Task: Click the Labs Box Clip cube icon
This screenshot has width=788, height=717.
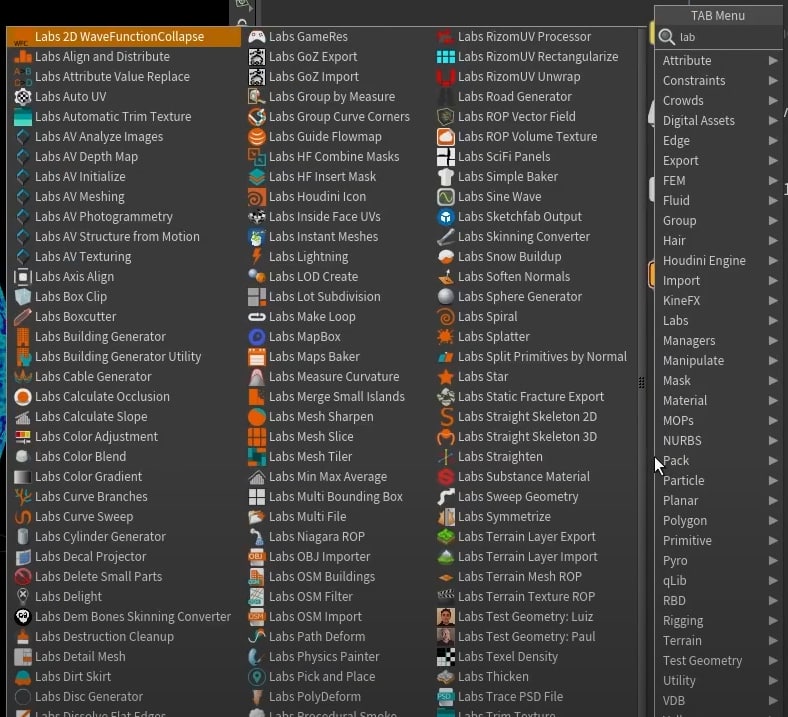Action: pyautogui.click(x=23, y=296)
